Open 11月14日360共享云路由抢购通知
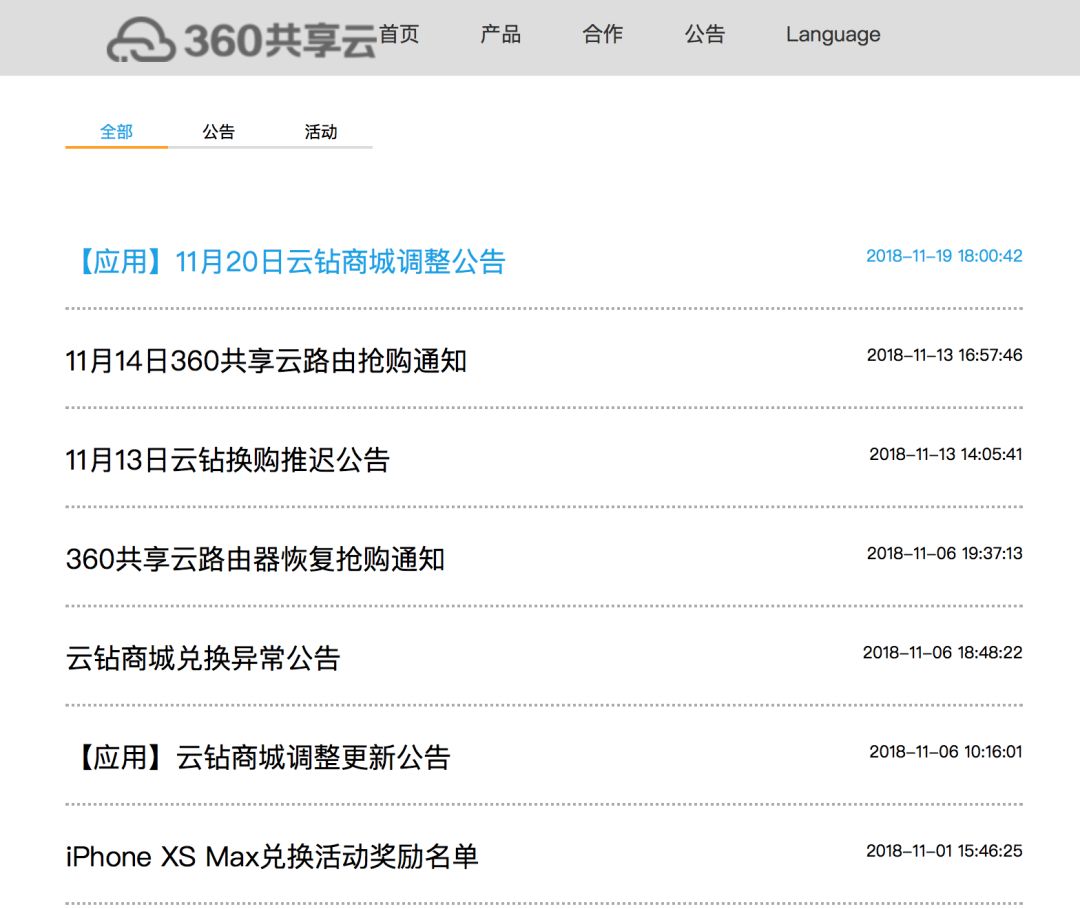1080x909 pixels. click(x=266, y=361)
